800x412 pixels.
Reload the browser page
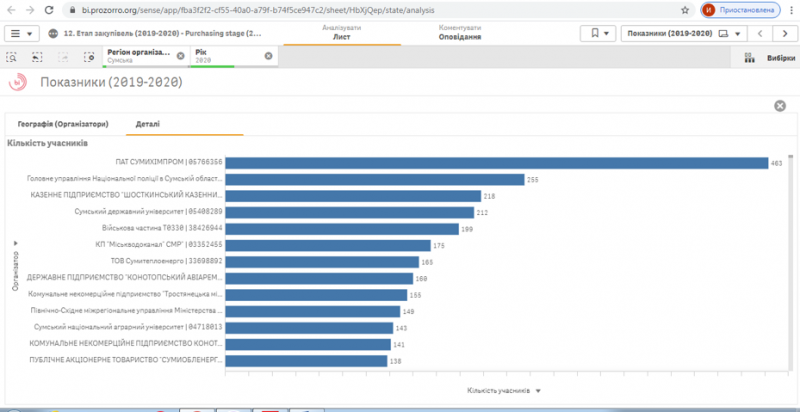pos(49,10)
